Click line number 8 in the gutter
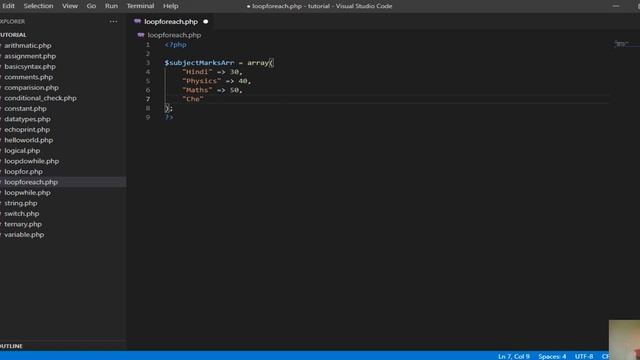The image size is (640, 360). [x=148, y=108]
